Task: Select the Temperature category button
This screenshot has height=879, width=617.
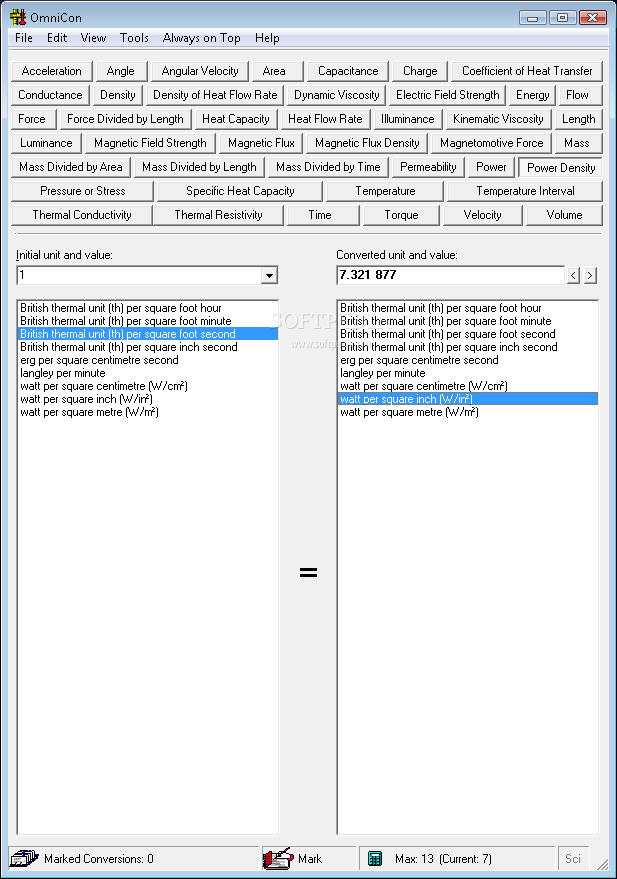Action: pos(385,192)
